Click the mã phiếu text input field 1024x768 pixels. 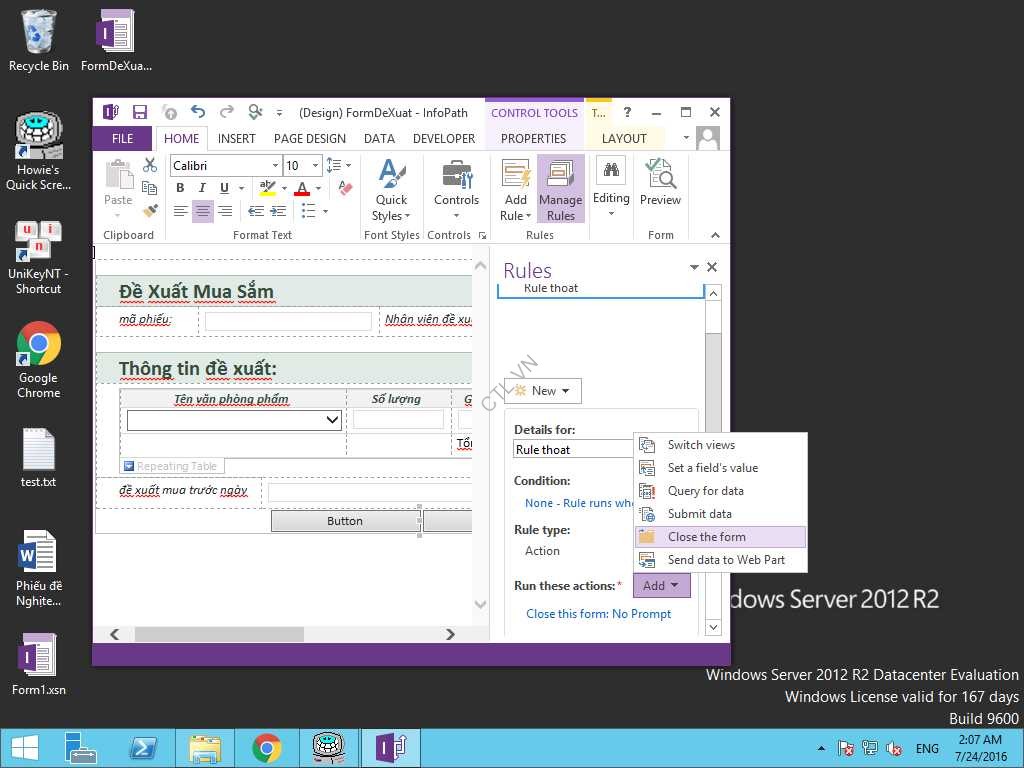(288, 321)
